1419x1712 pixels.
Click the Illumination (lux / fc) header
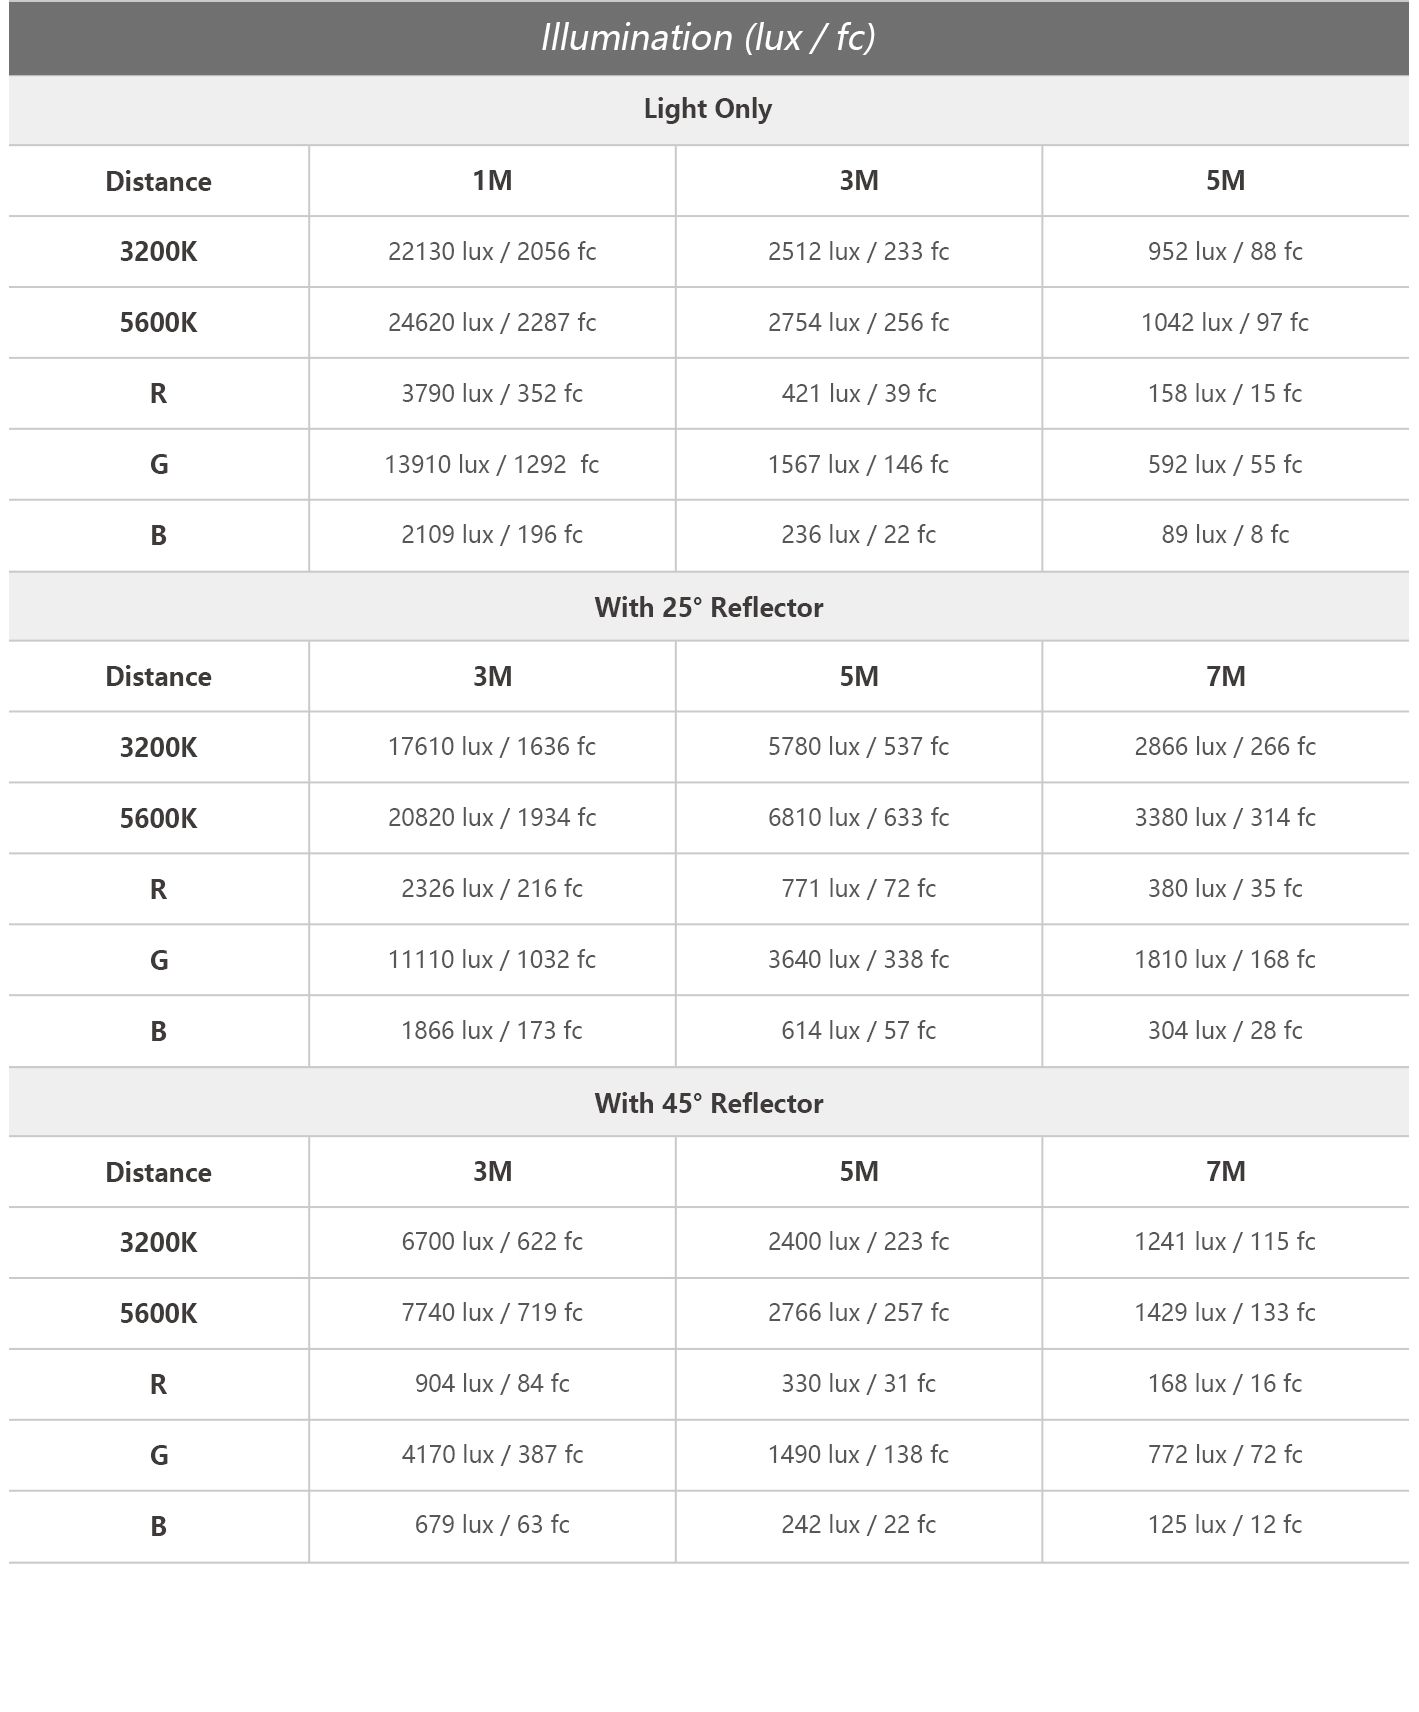(708, 38)
